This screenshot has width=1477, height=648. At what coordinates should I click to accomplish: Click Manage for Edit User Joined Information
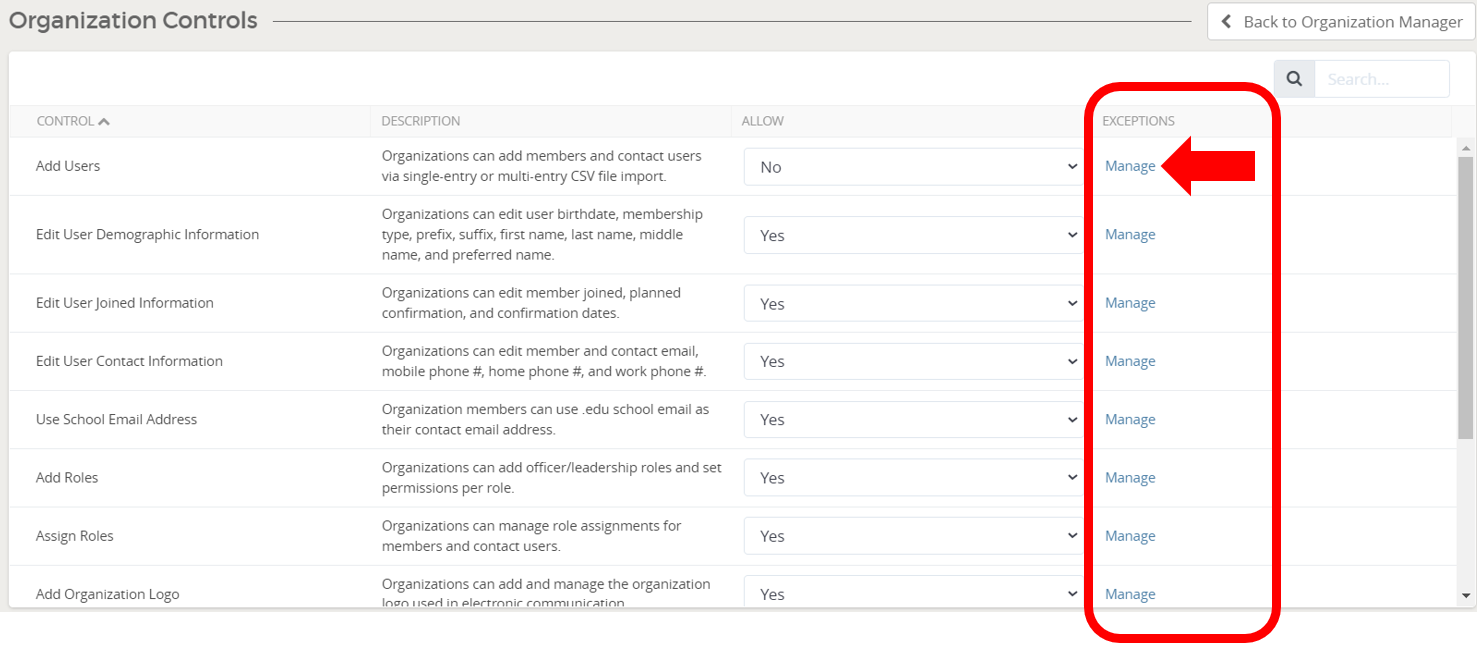1130,302
